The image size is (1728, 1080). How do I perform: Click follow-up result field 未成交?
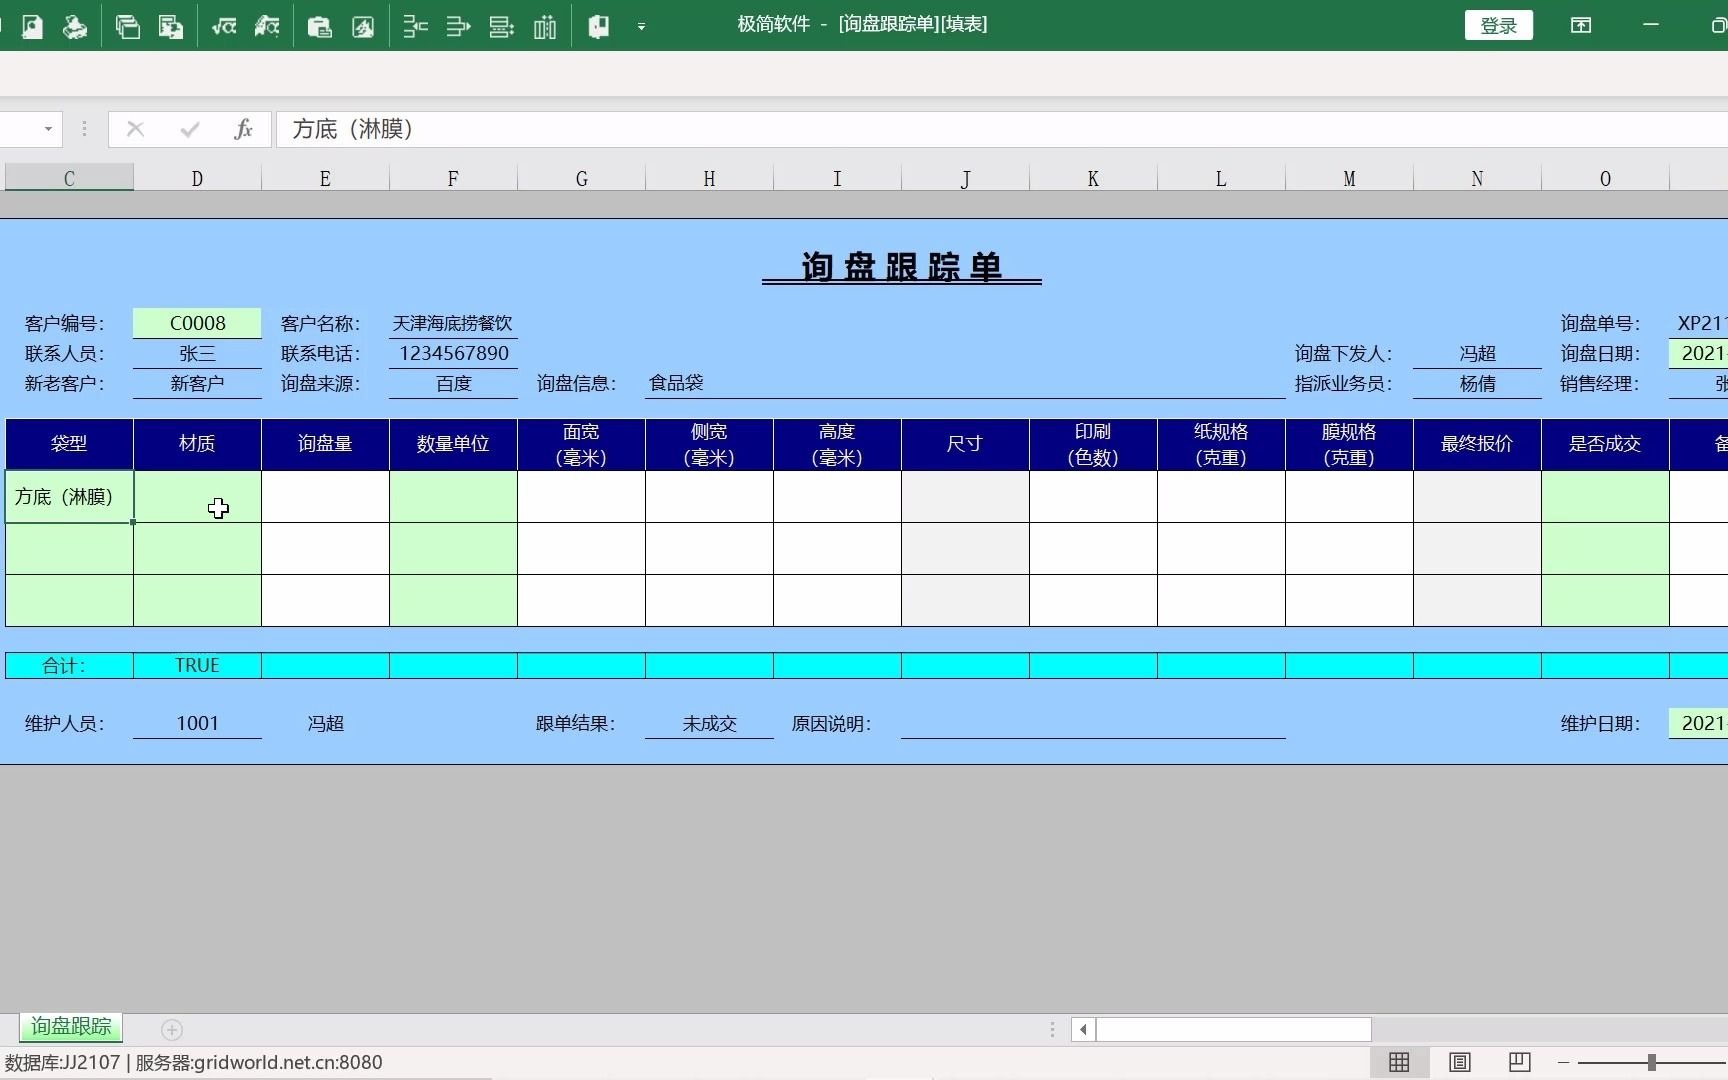pos(709,723)
